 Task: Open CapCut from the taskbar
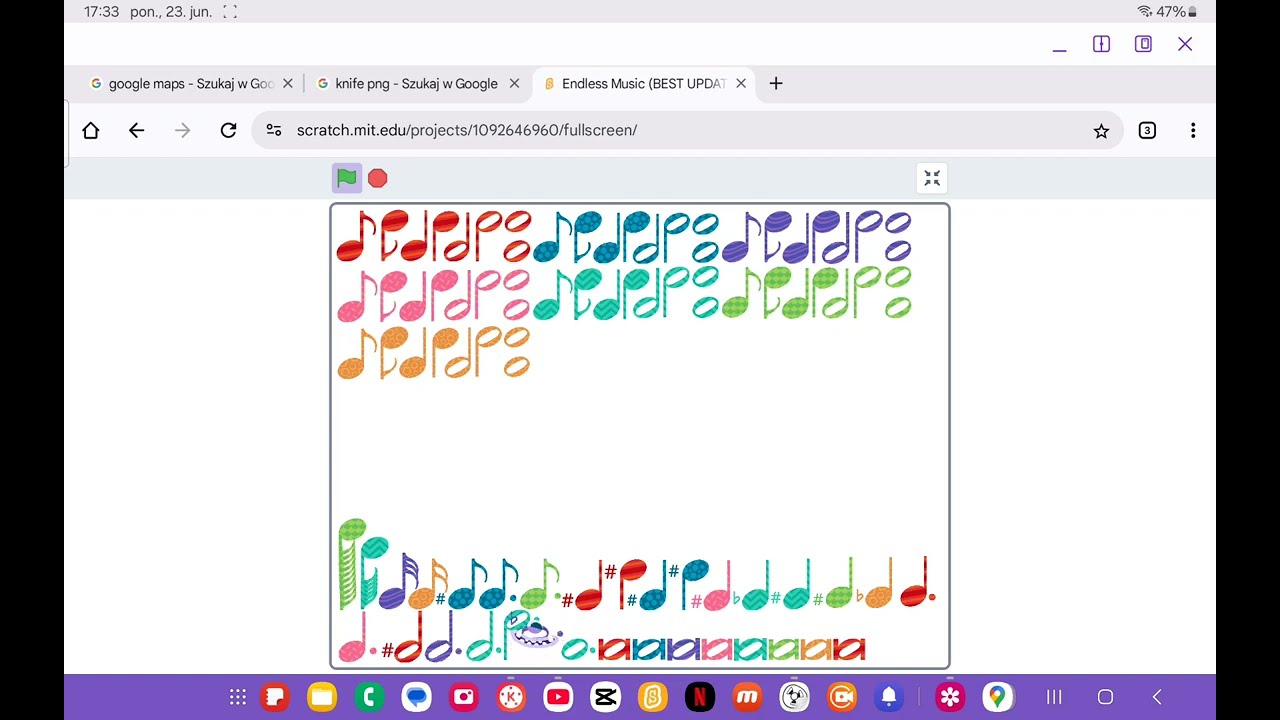tap(605, 697)
